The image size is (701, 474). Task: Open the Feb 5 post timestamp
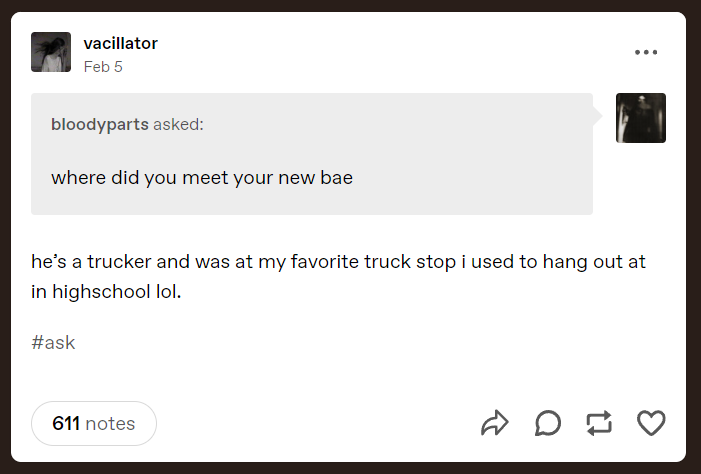[x=103, y=67]
